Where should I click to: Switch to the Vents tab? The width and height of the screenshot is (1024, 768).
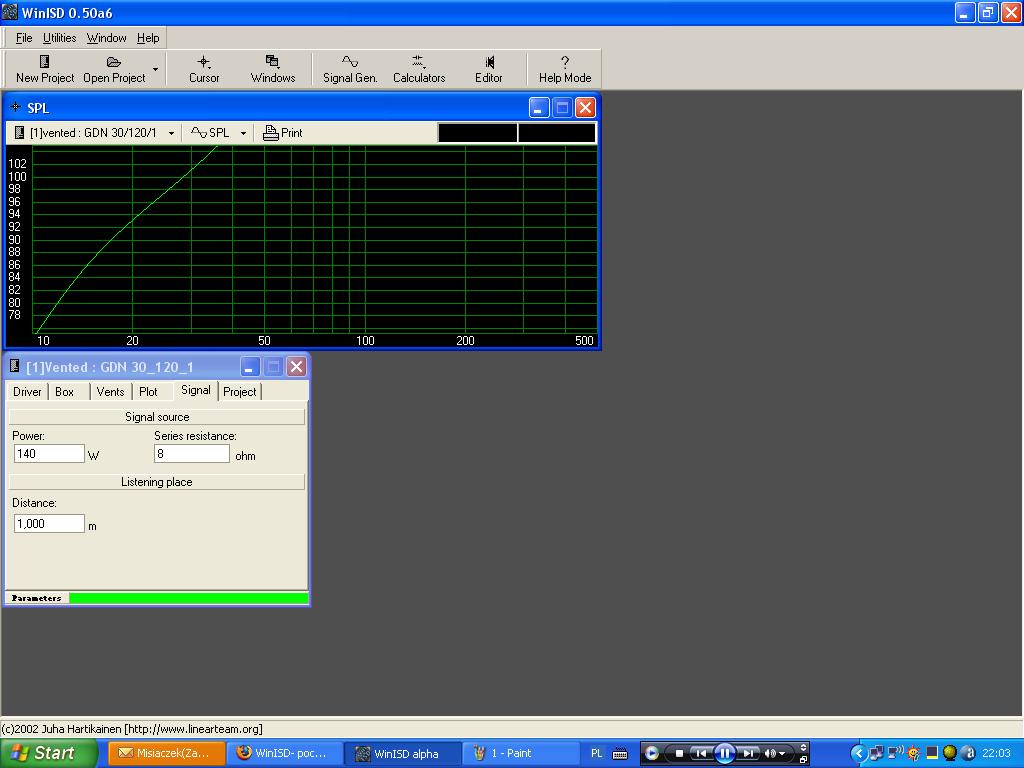(110, 392)
